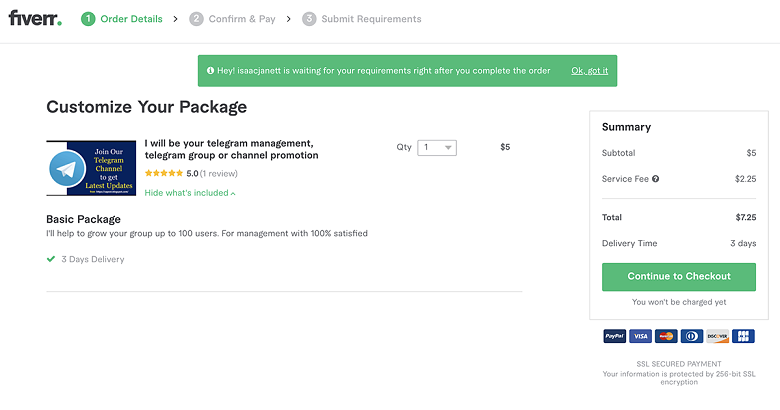Select the Order Details step
The width and height of the screenshot is (780, 410).
coord(122,19)
